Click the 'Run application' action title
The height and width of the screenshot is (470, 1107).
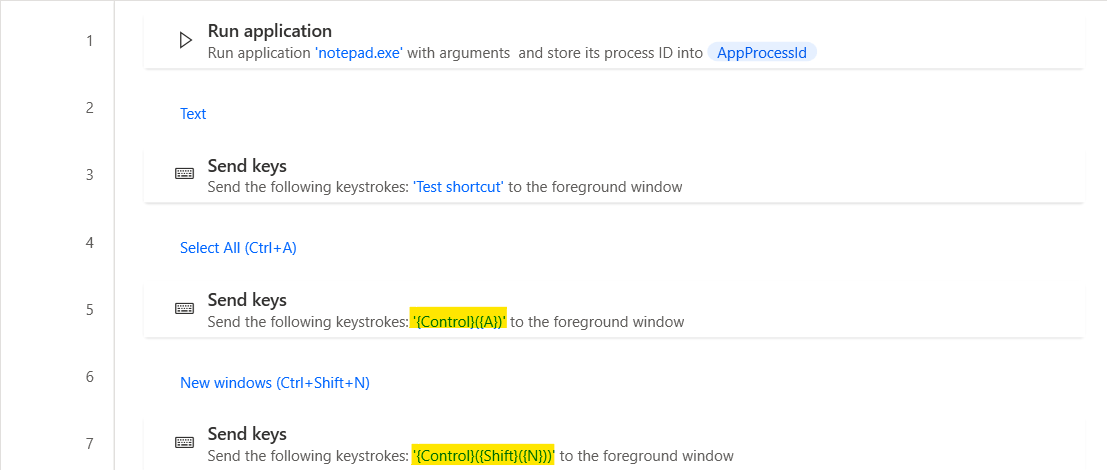tap(269, 31)
